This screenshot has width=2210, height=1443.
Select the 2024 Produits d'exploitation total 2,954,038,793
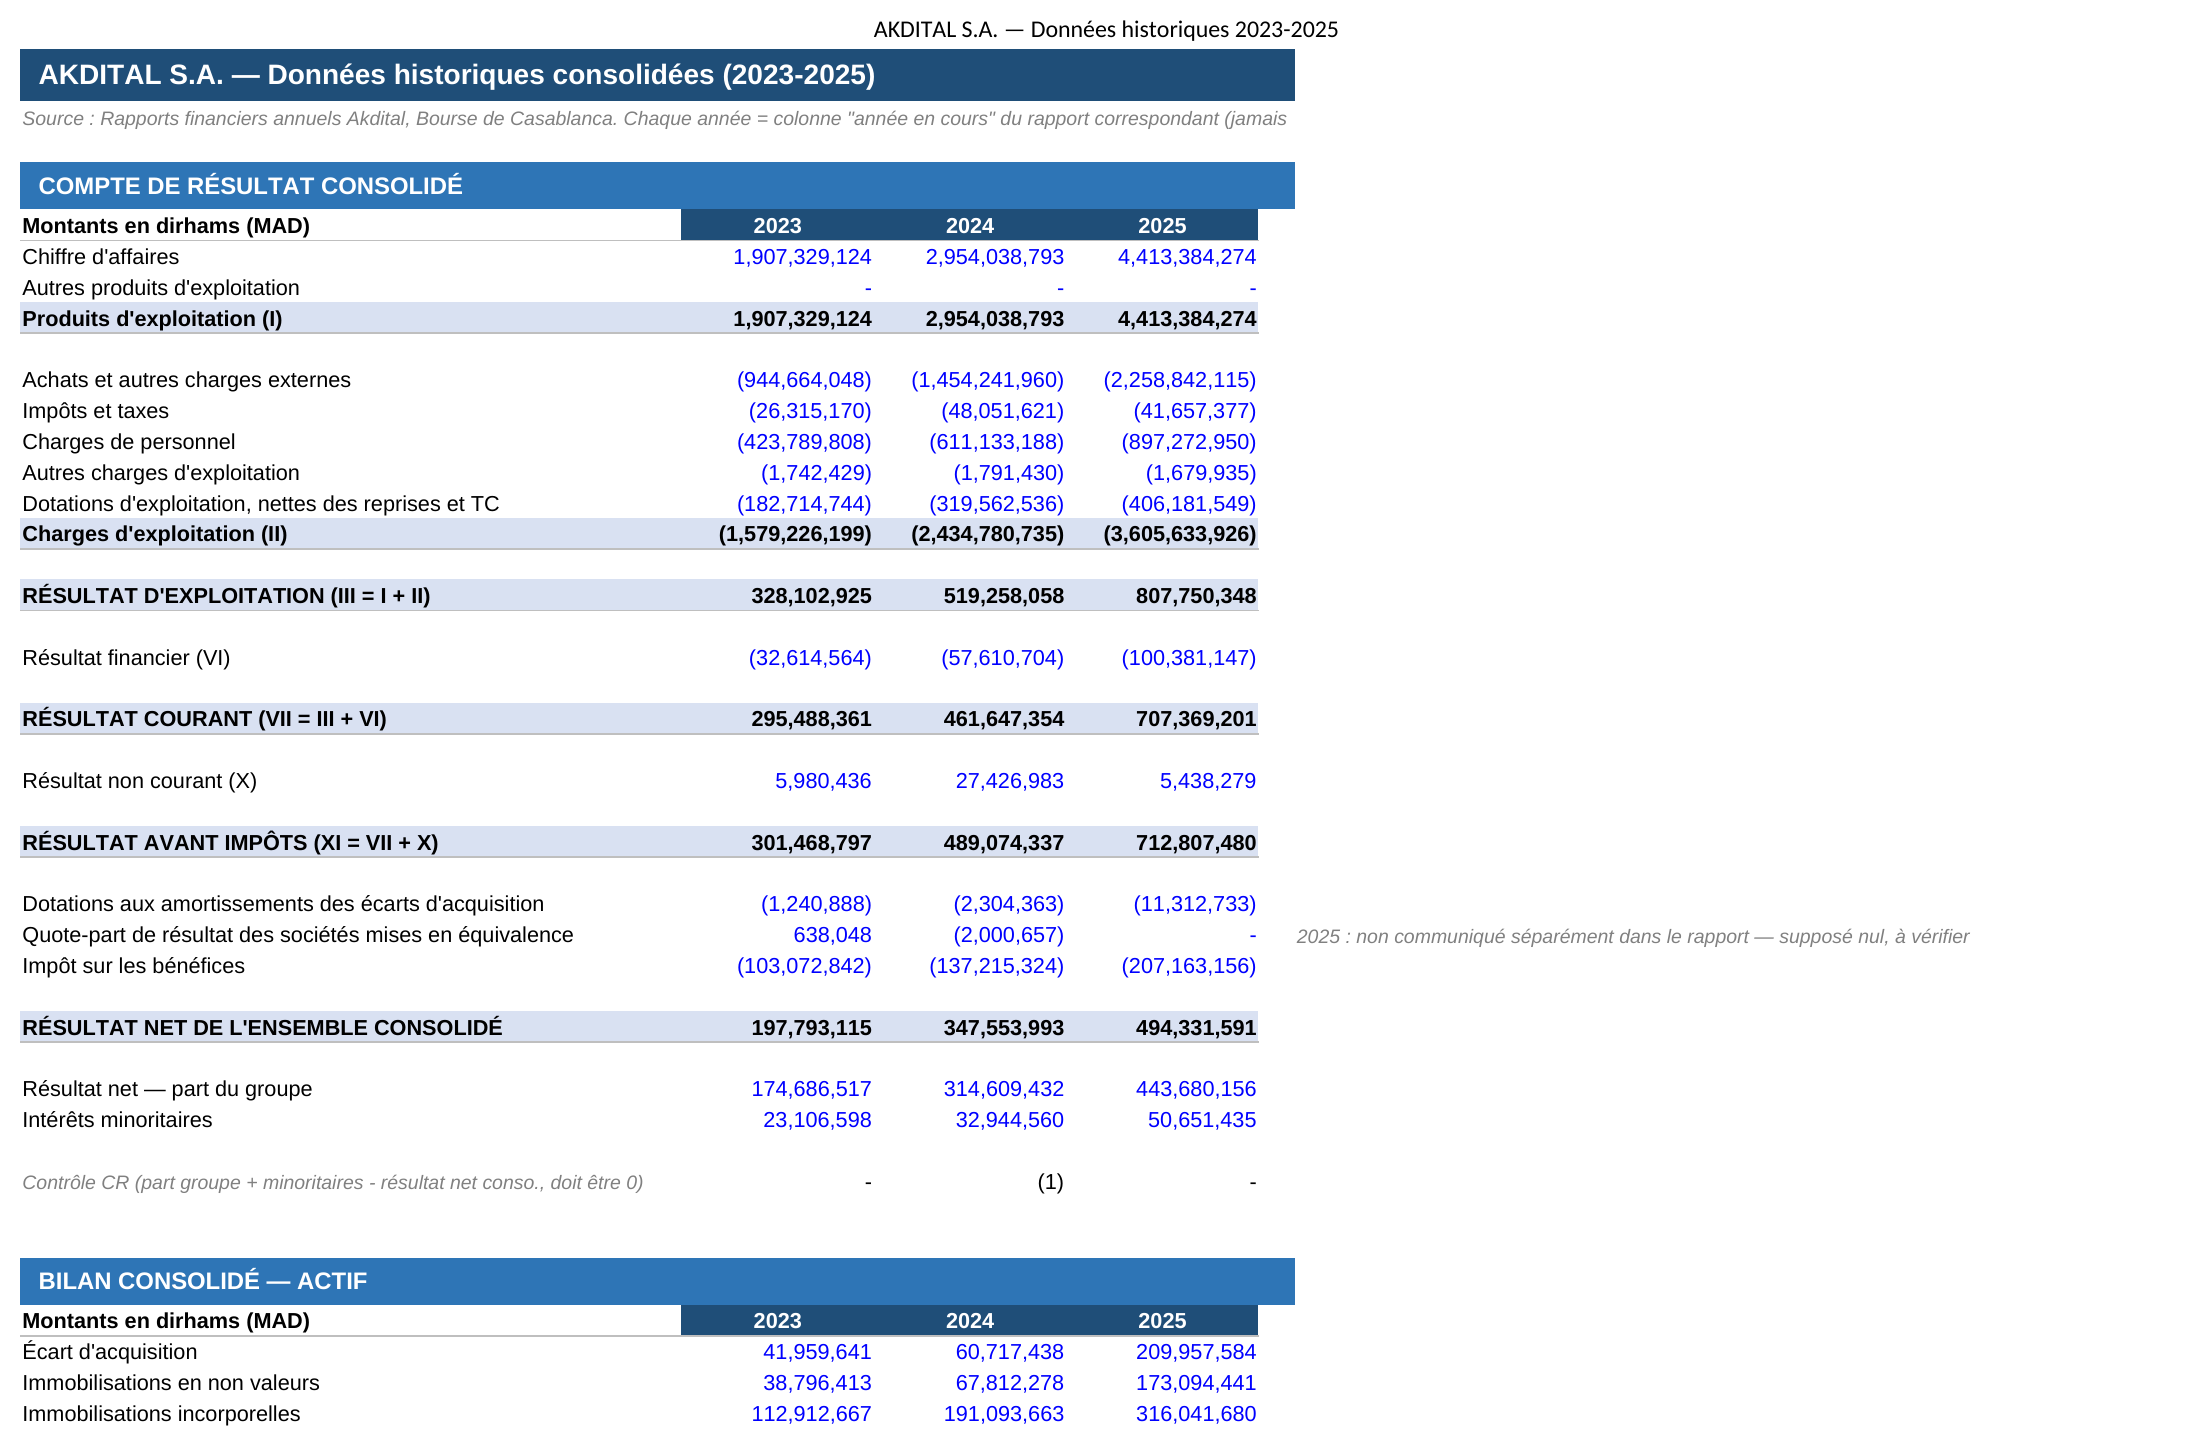pyautogui.click(x=995, y=319)
